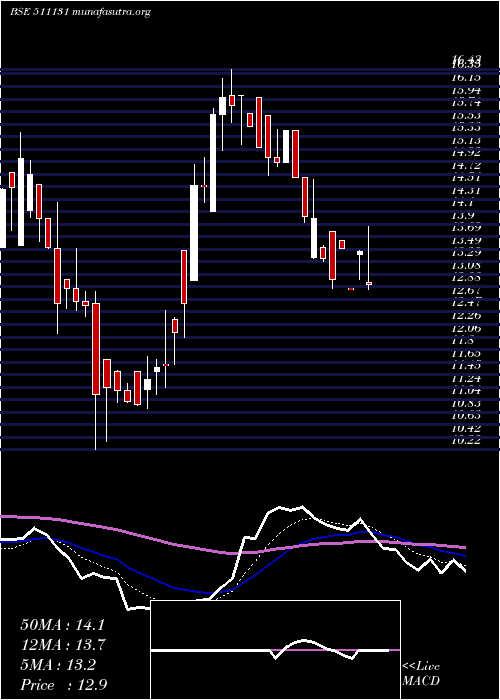
Task: Open the <<Live MACD link
Action: [421, 673]
